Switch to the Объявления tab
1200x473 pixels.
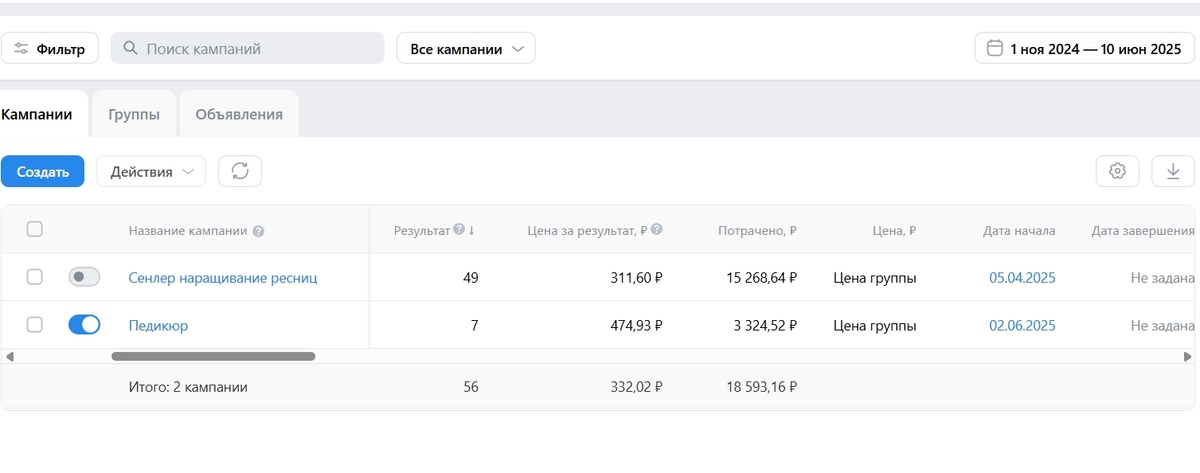pyautogui.click(x=239, y=114)
